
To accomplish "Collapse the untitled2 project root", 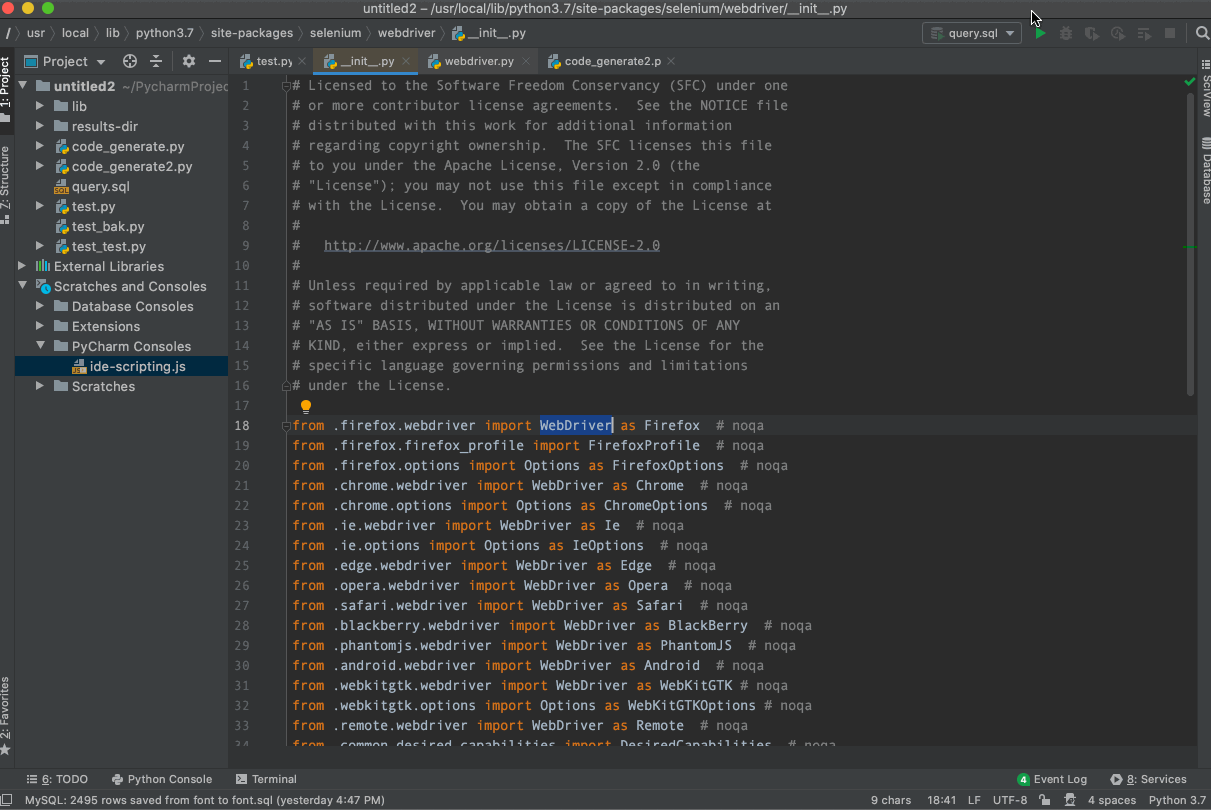I will [23, 86].
